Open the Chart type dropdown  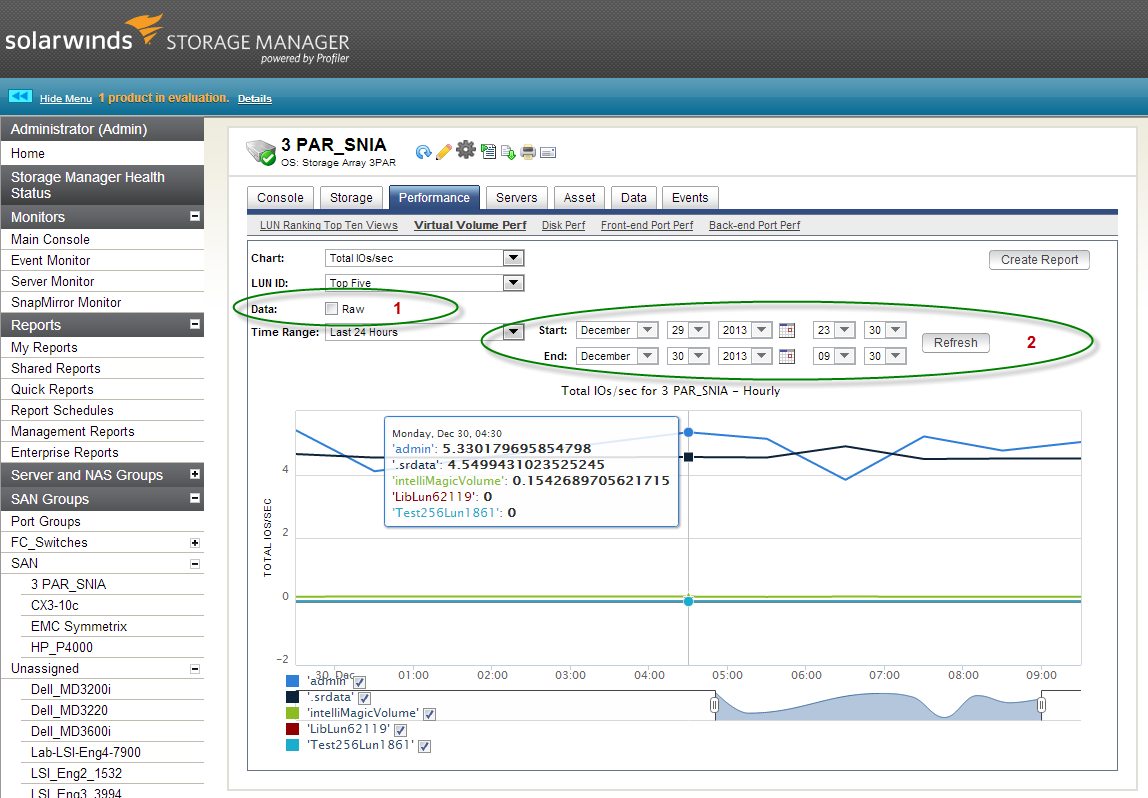tap(513, 258)
